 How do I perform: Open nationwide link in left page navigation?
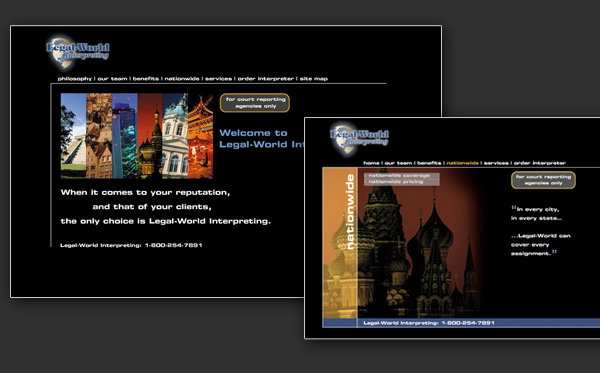(182, 79)
